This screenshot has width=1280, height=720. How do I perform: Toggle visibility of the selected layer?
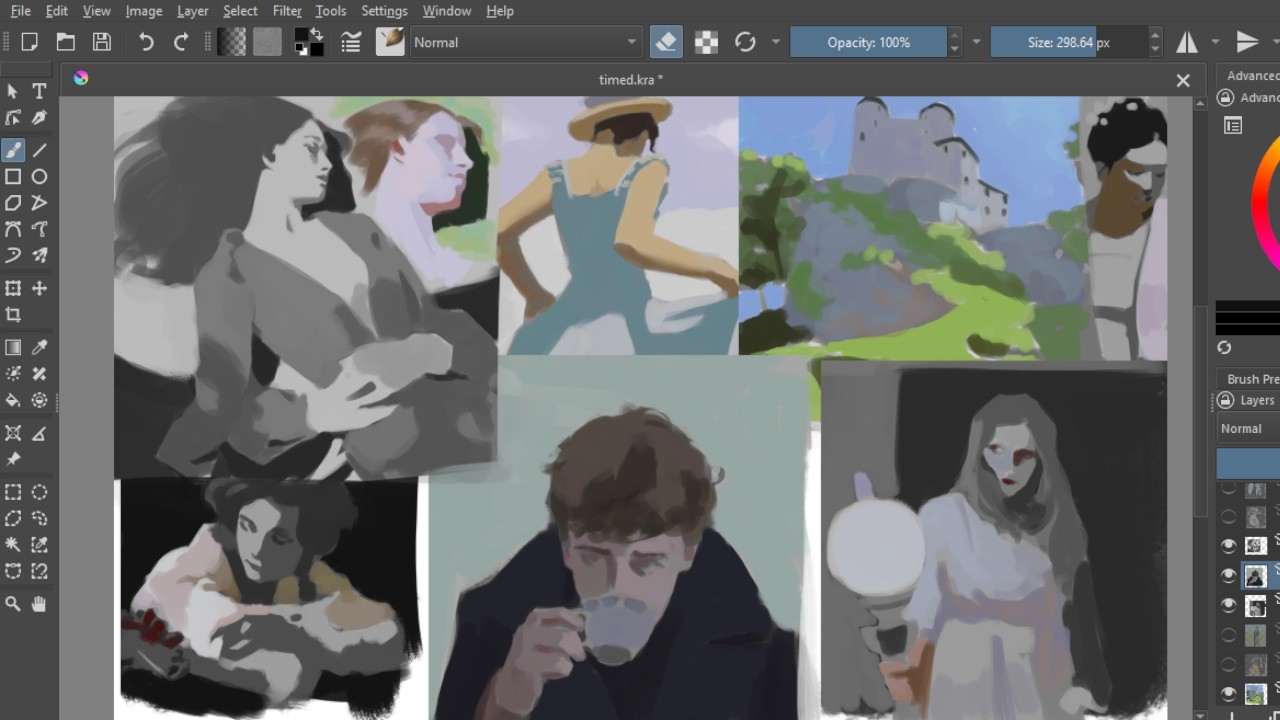(1229, 575)
